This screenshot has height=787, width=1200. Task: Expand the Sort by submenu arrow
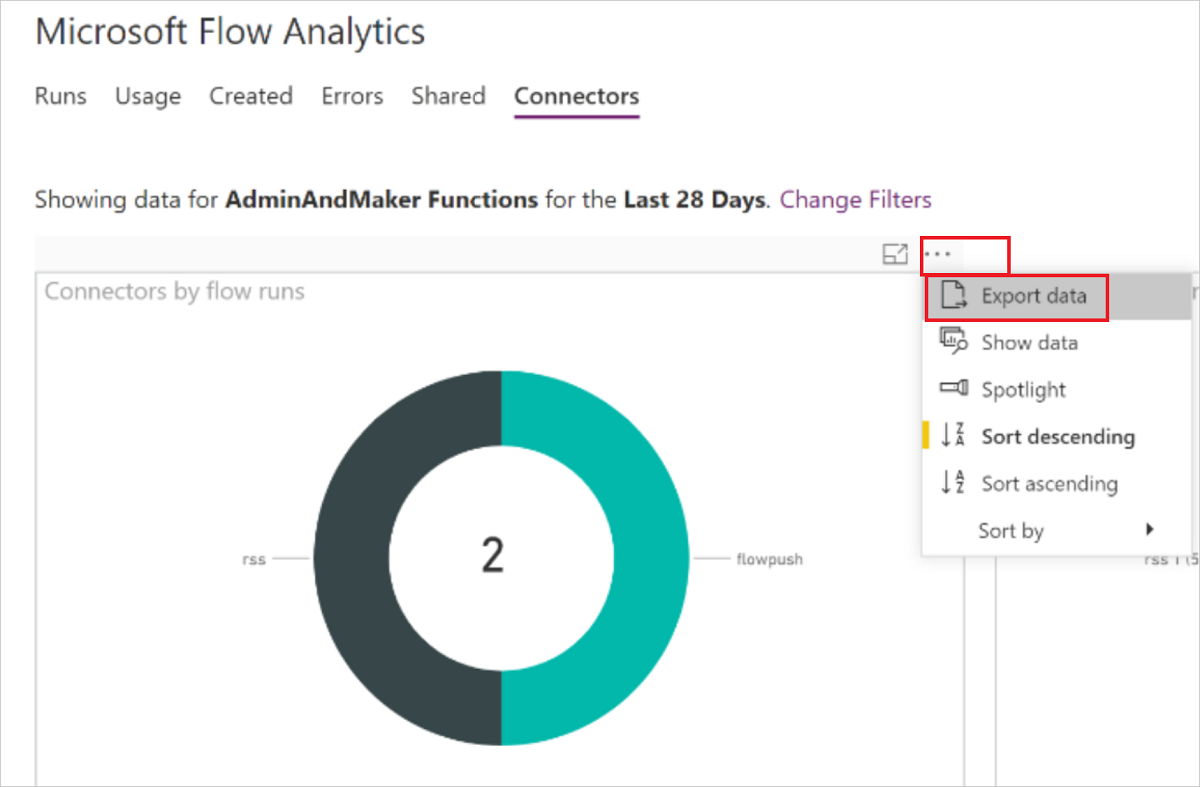click(x=1150, y=530)
